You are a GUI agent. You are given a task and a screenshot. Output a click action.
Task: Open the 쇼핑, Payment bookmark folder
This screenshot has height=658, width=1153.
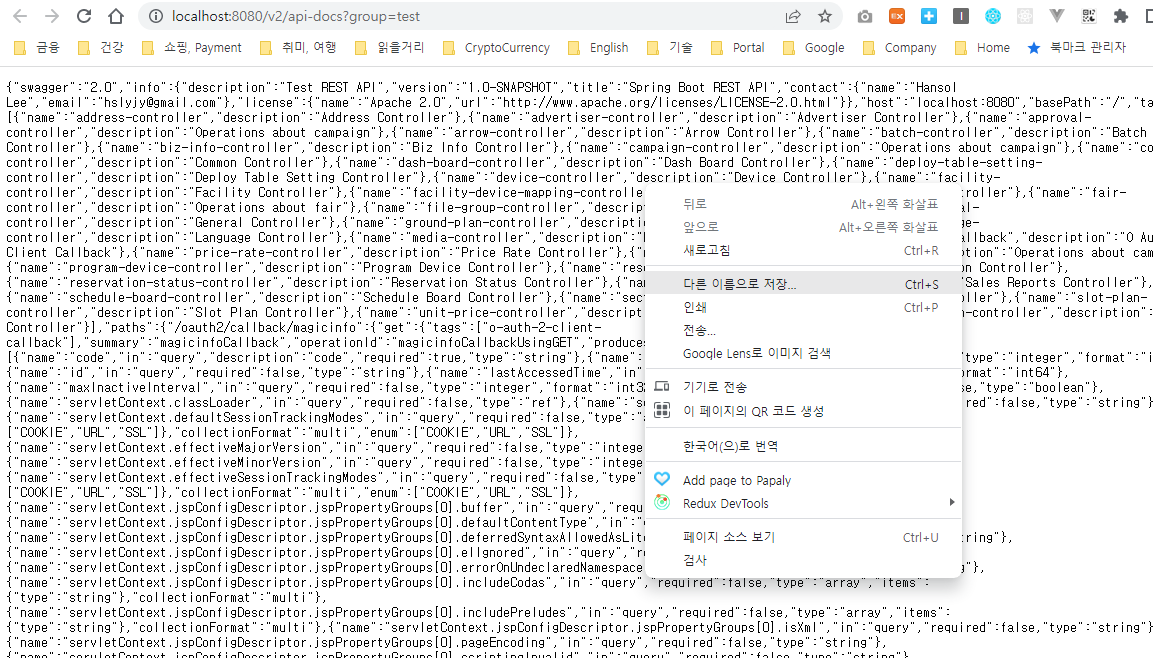pos(191,48)
